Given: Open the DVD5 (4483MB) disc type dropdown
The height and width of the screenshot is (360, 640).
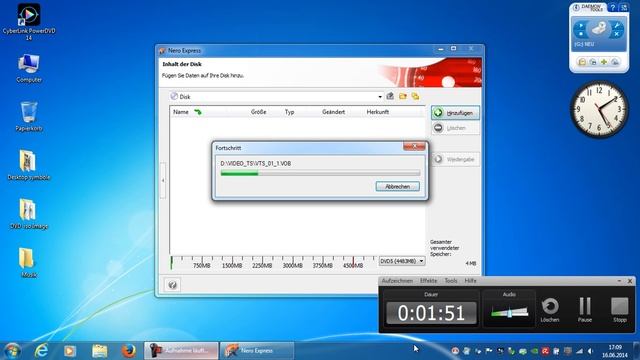Looking at the screenshot, I should pyautogui.click(x=402, y=261).
